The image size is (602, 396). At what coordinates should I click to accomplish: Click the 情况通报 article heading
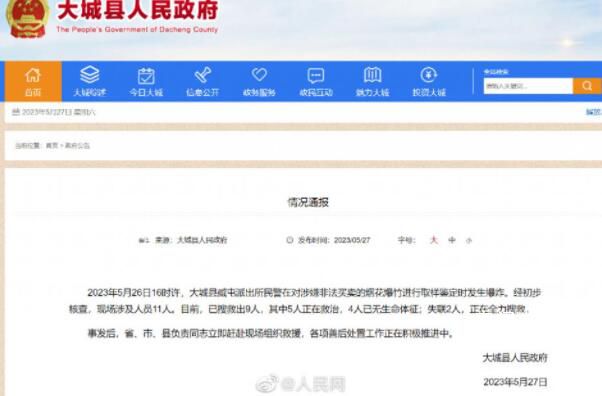(308, 202)
